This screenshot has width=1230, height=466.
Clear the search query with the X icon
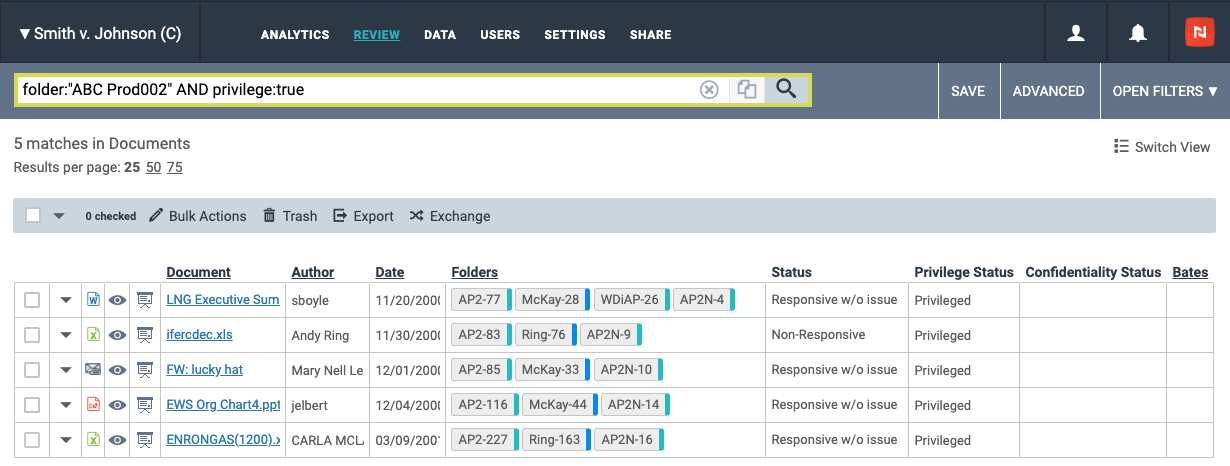709,90
